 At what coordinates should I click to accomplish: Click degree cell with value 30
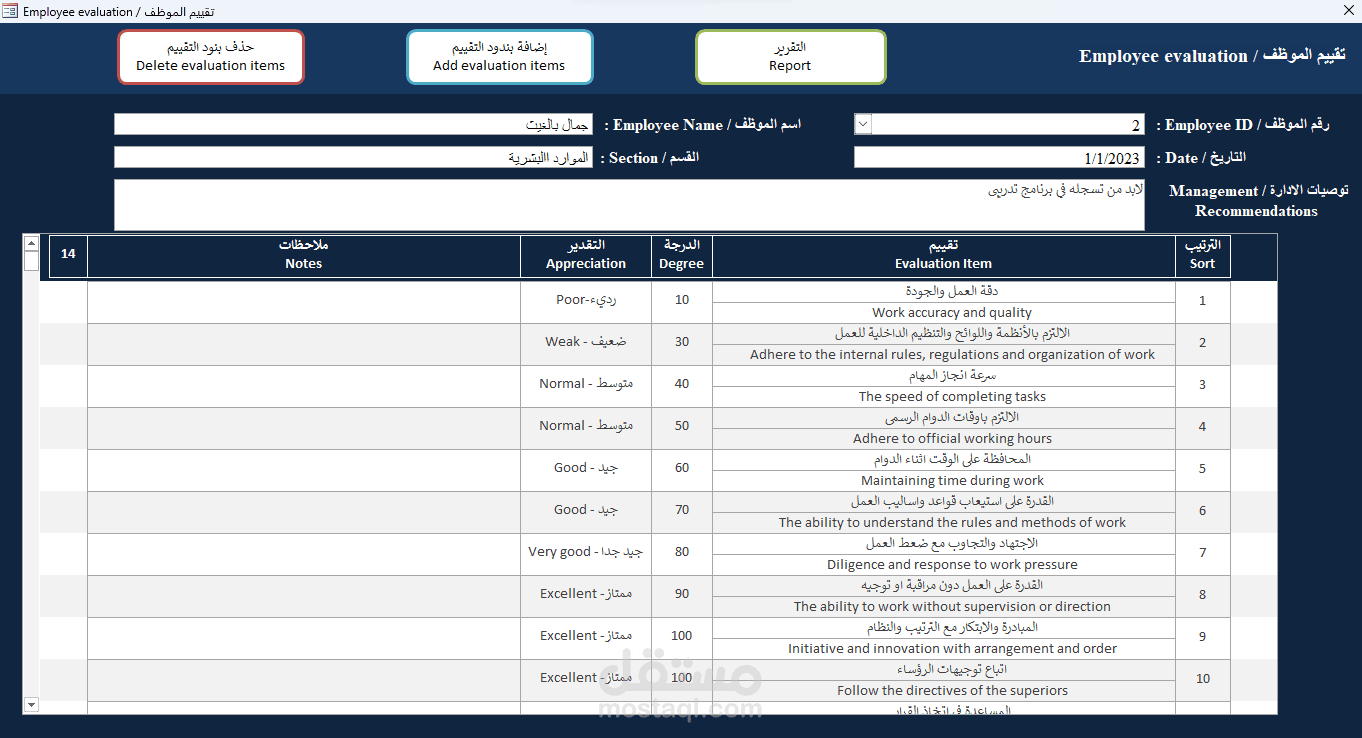click(x=682, y=342)
